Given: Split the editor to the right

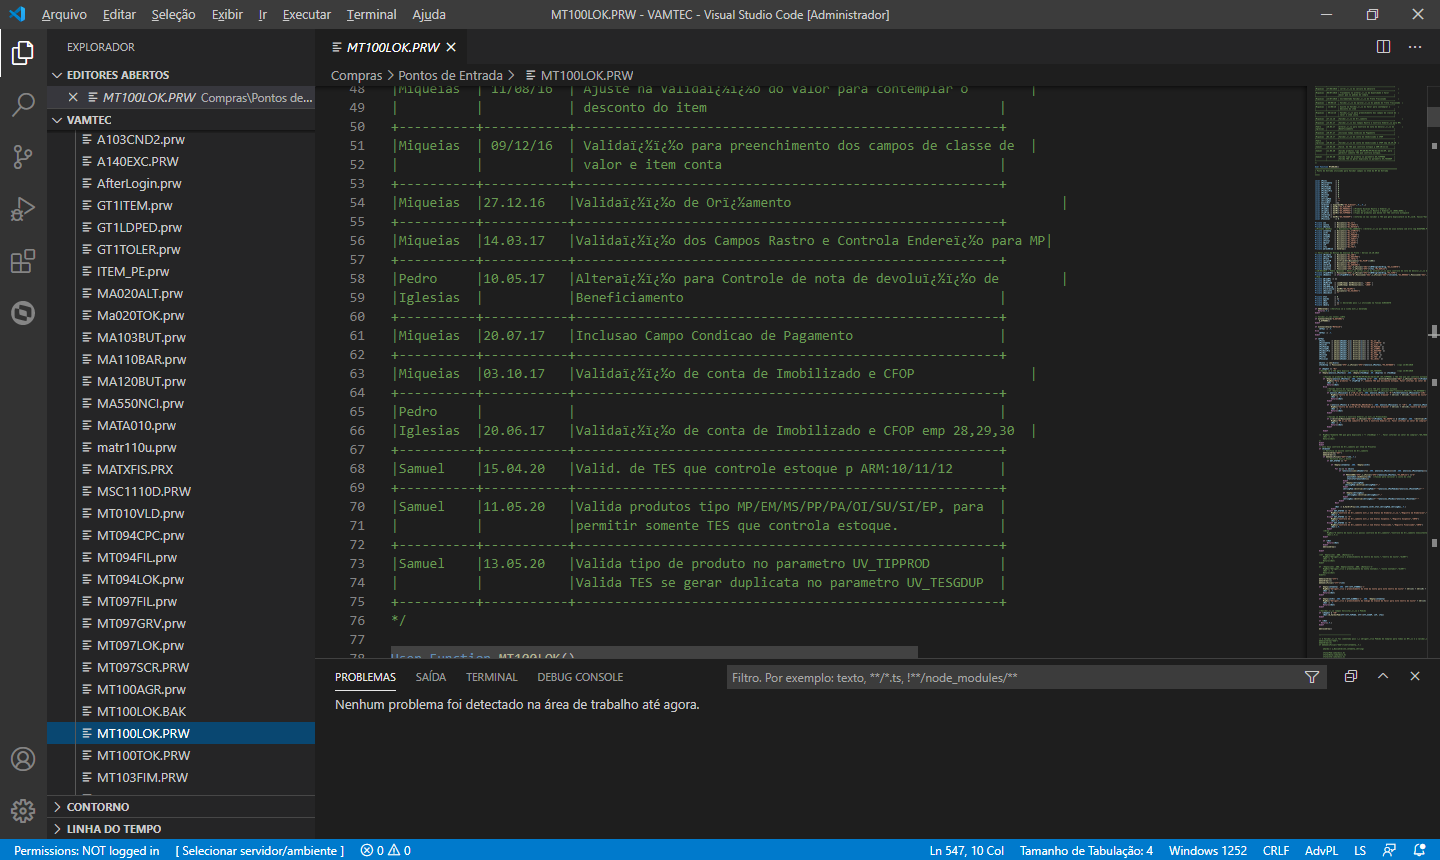Looking at the screenshot, I should 1383,47.
